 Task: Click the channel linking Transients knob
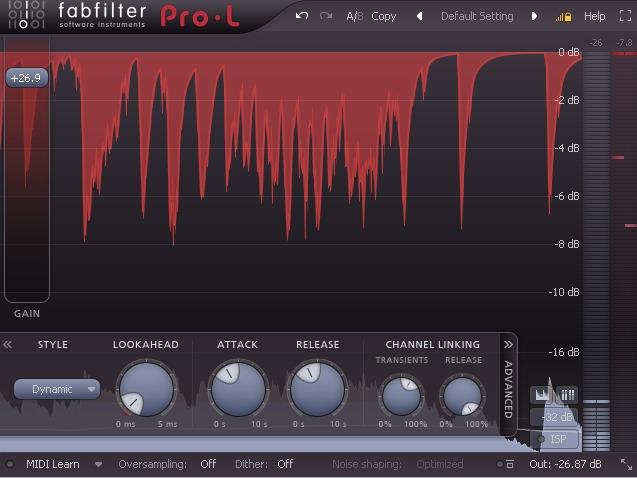pyautogui.click(x=401, y=396)
